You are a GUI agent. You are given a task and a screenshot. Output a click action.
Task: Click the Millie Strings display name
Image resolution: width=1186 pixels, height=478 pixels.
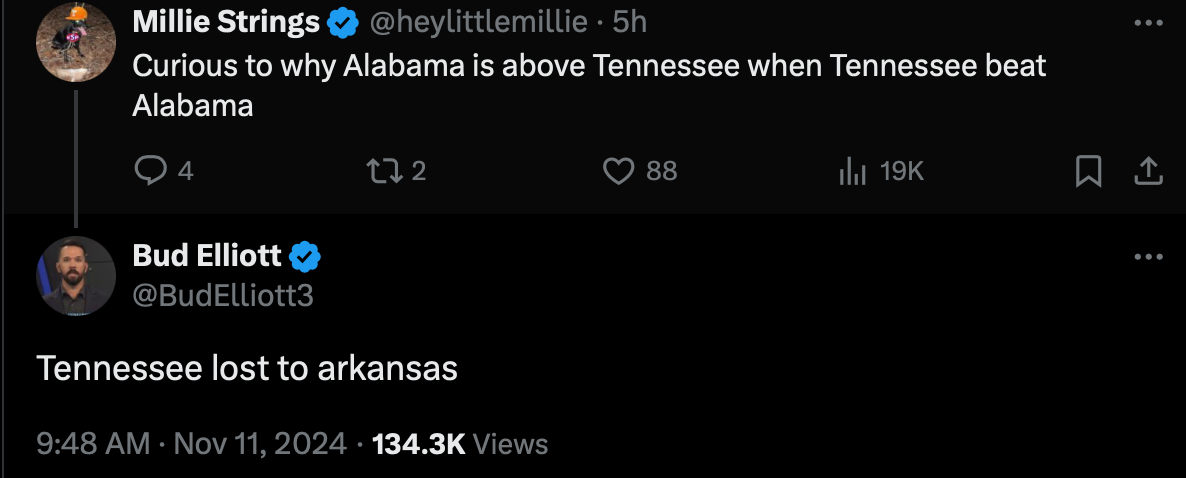[x=226, y=20]
